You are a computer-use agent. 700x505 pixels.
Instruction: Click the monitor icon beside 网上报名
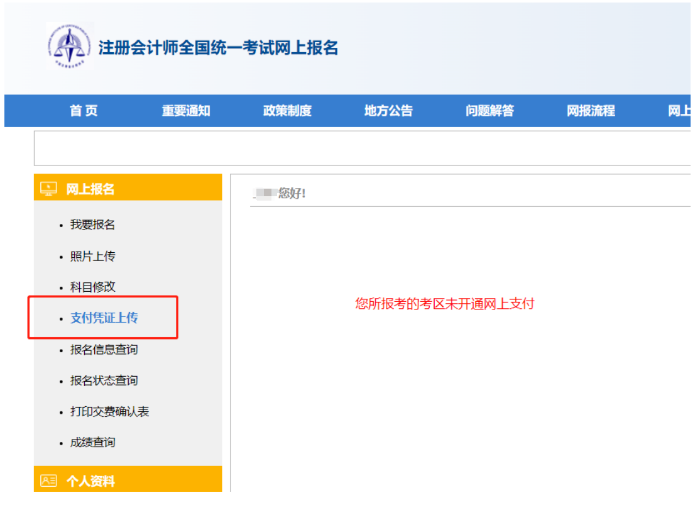48,188
